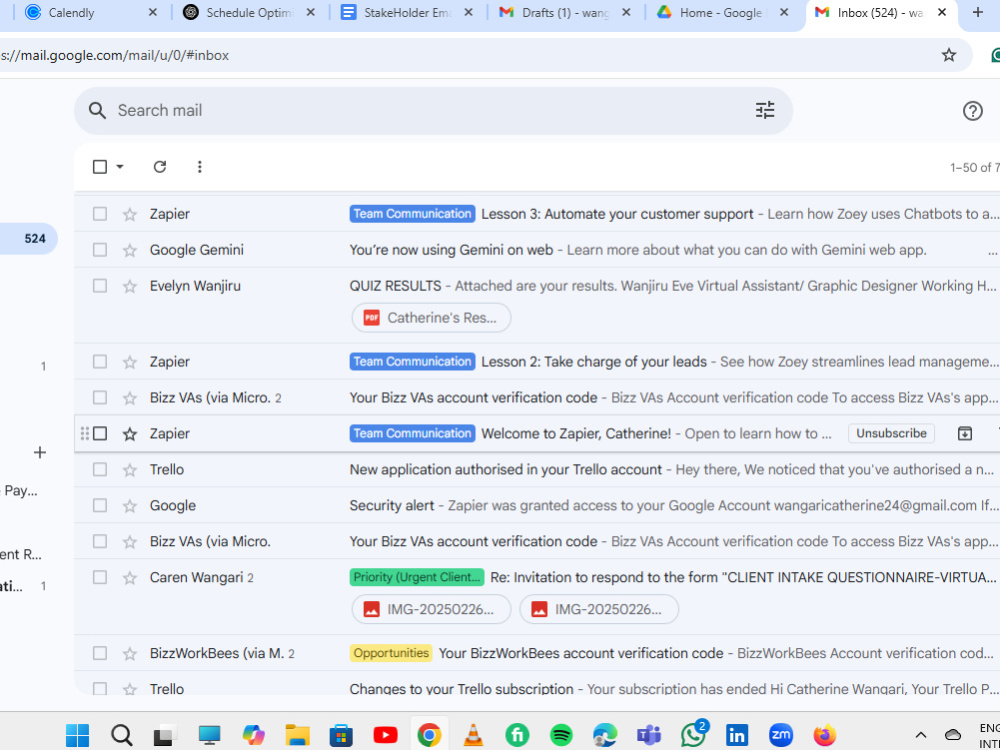Star the Google Security alert email
This screenshot has height=750, width=1000.
(129, 506)
